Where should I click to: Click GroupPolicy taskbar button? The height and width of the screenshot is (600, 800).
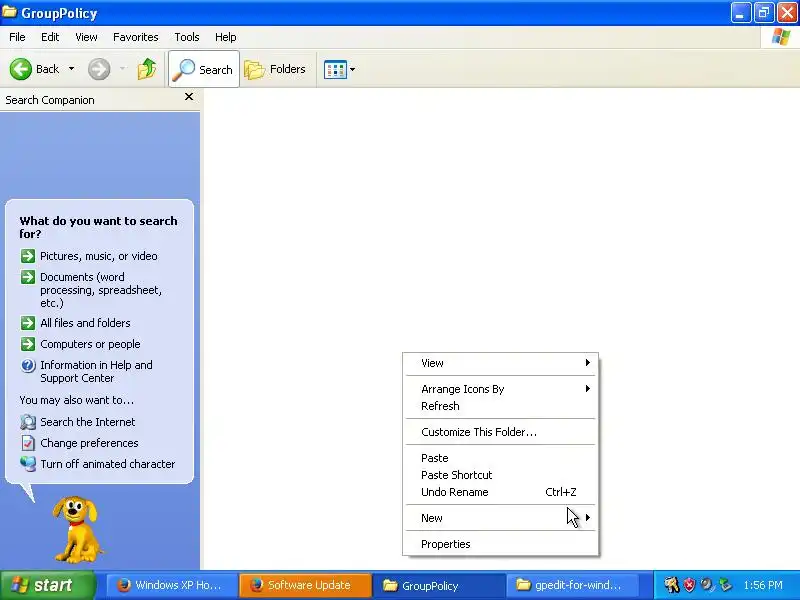click(439, 585)
